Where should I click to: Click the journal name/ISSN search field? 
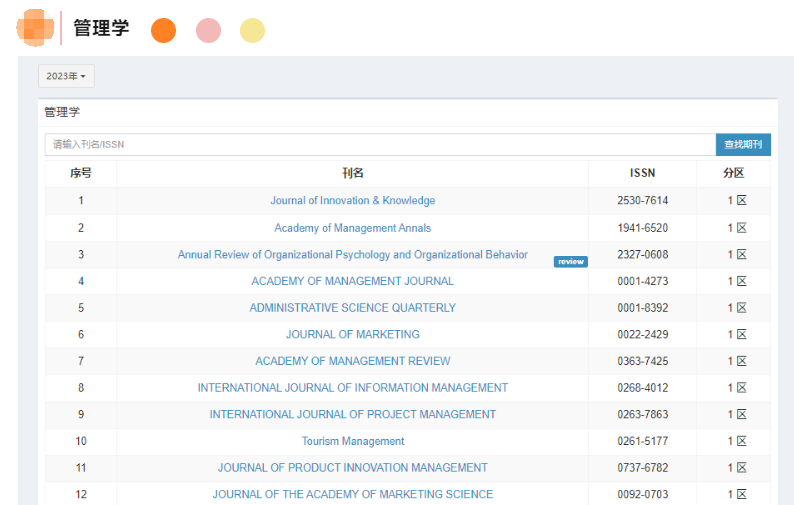pyautogui.click(x=380, y=145)
